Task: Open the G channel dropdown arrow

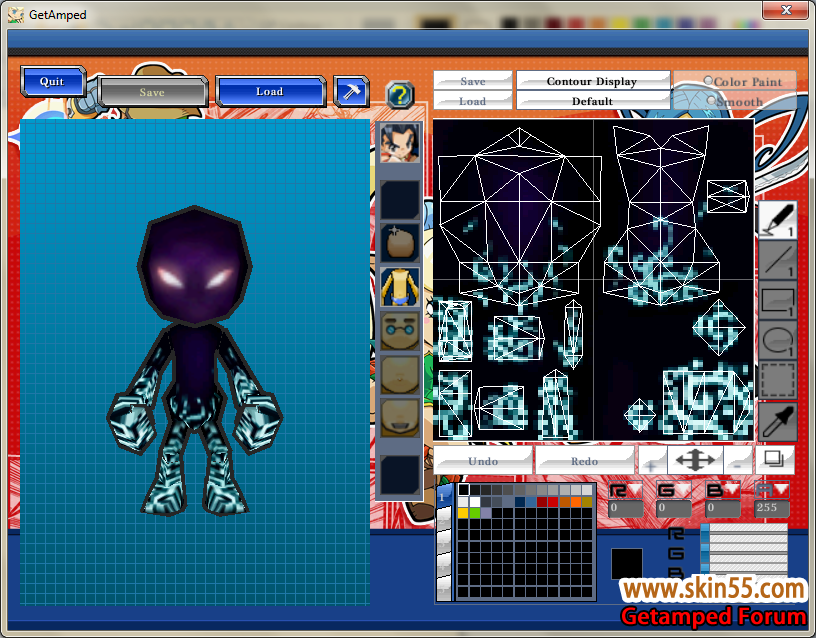Action: coord(683,490)
